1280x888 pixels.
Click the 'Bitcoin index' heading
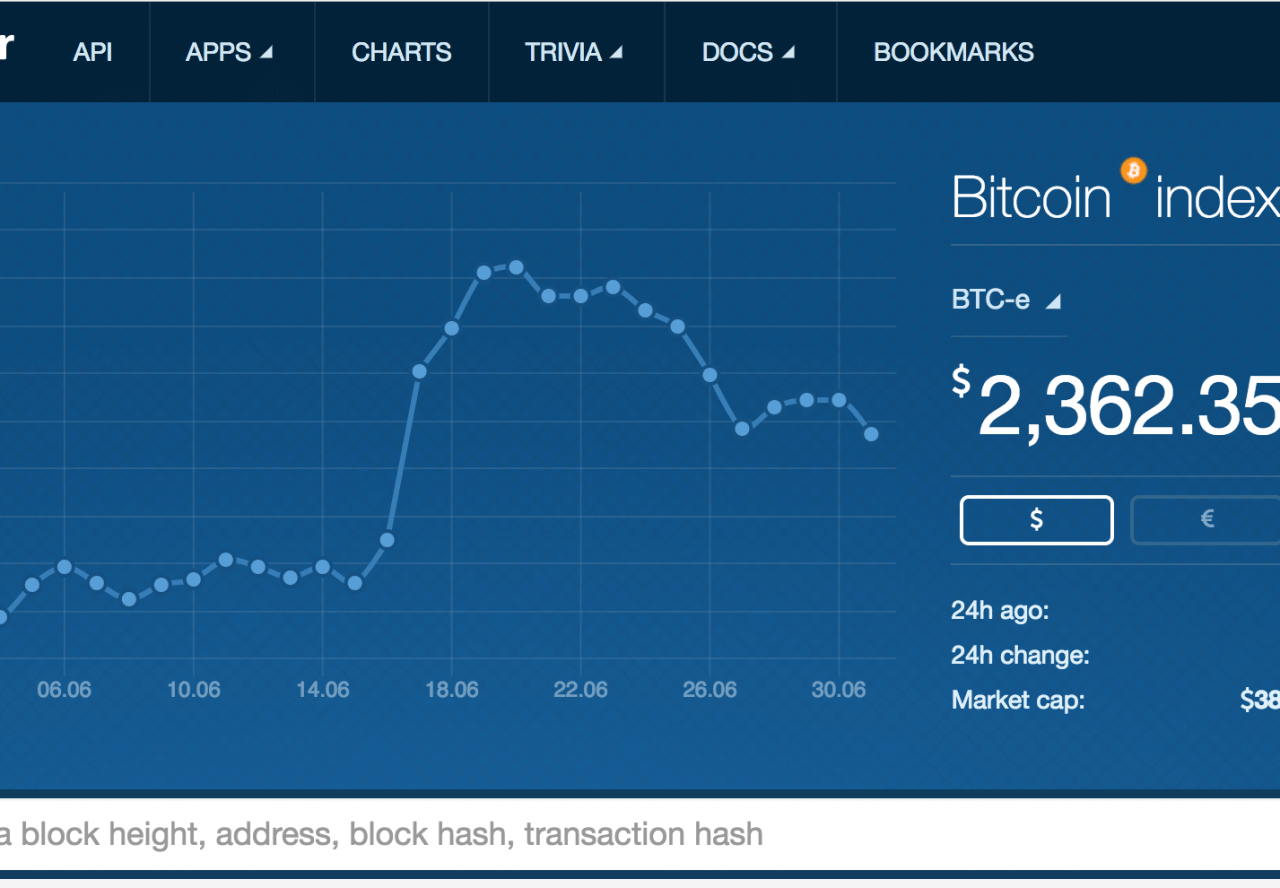1115,196
